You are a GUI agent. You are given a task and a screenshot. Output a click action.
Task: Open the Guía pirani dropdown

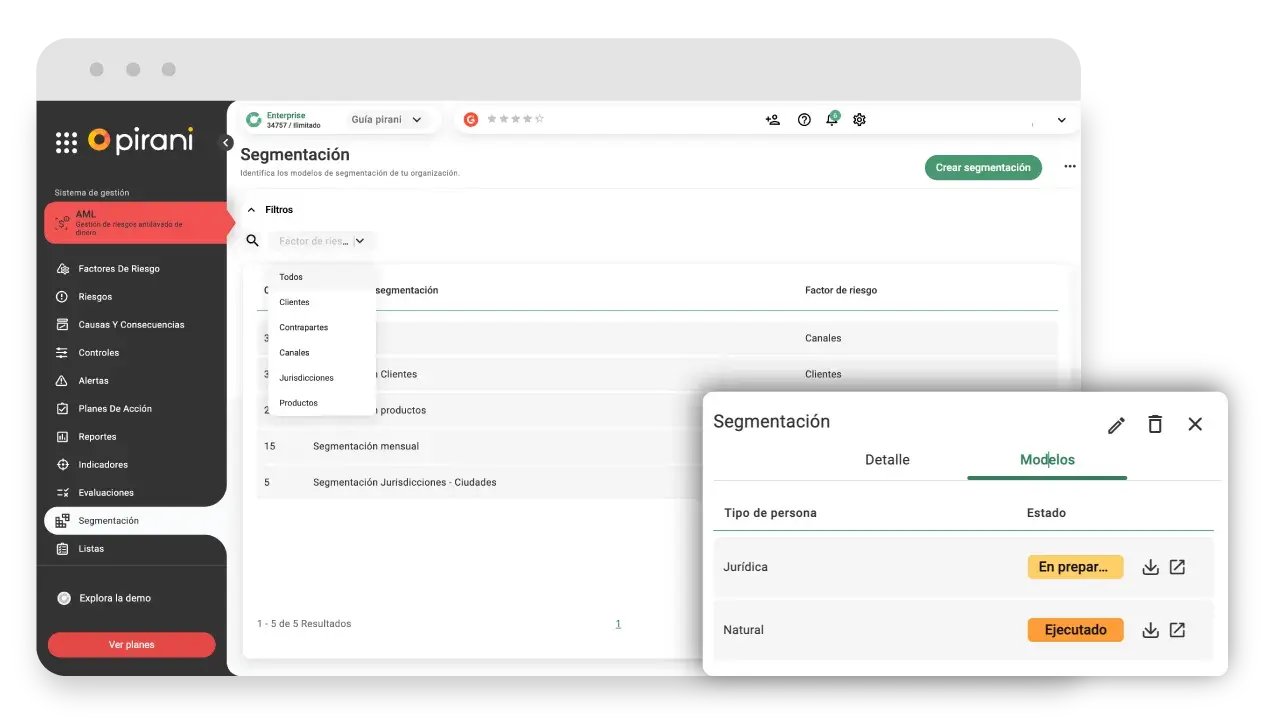tap(386, 120)
